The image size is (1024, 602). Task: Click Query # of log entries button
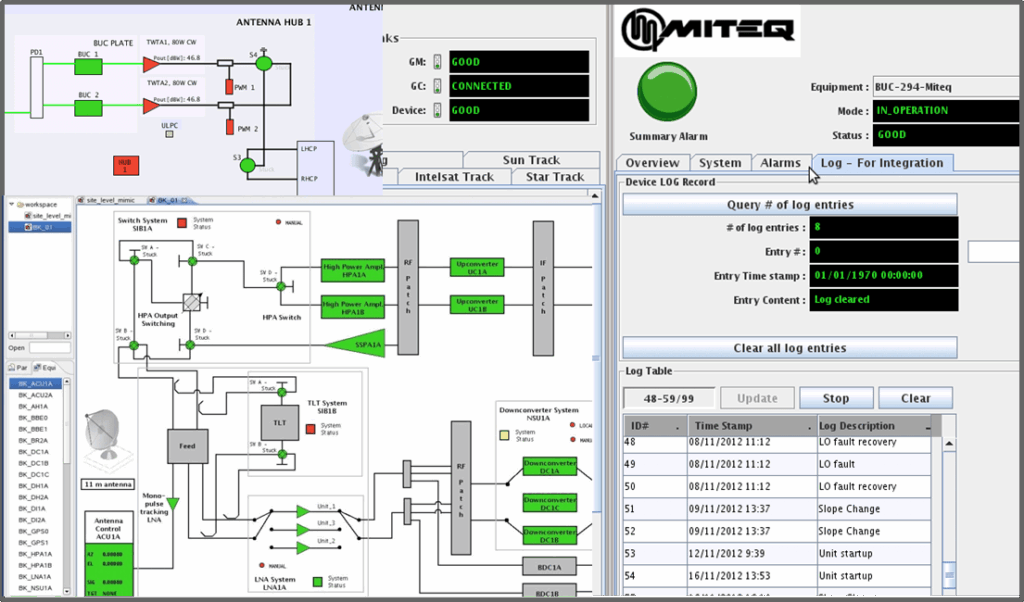point(790,204)
